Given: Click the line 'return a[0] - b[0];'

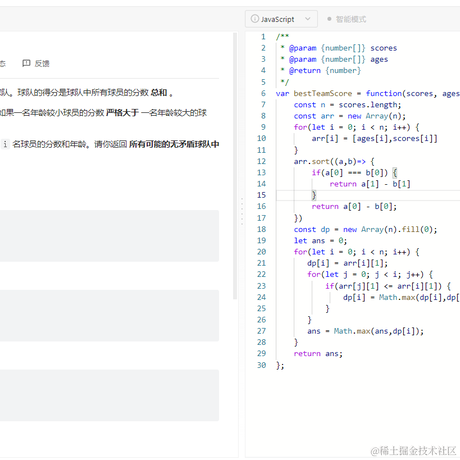Looking at the screenshot, I should click(x=354, y=207).
